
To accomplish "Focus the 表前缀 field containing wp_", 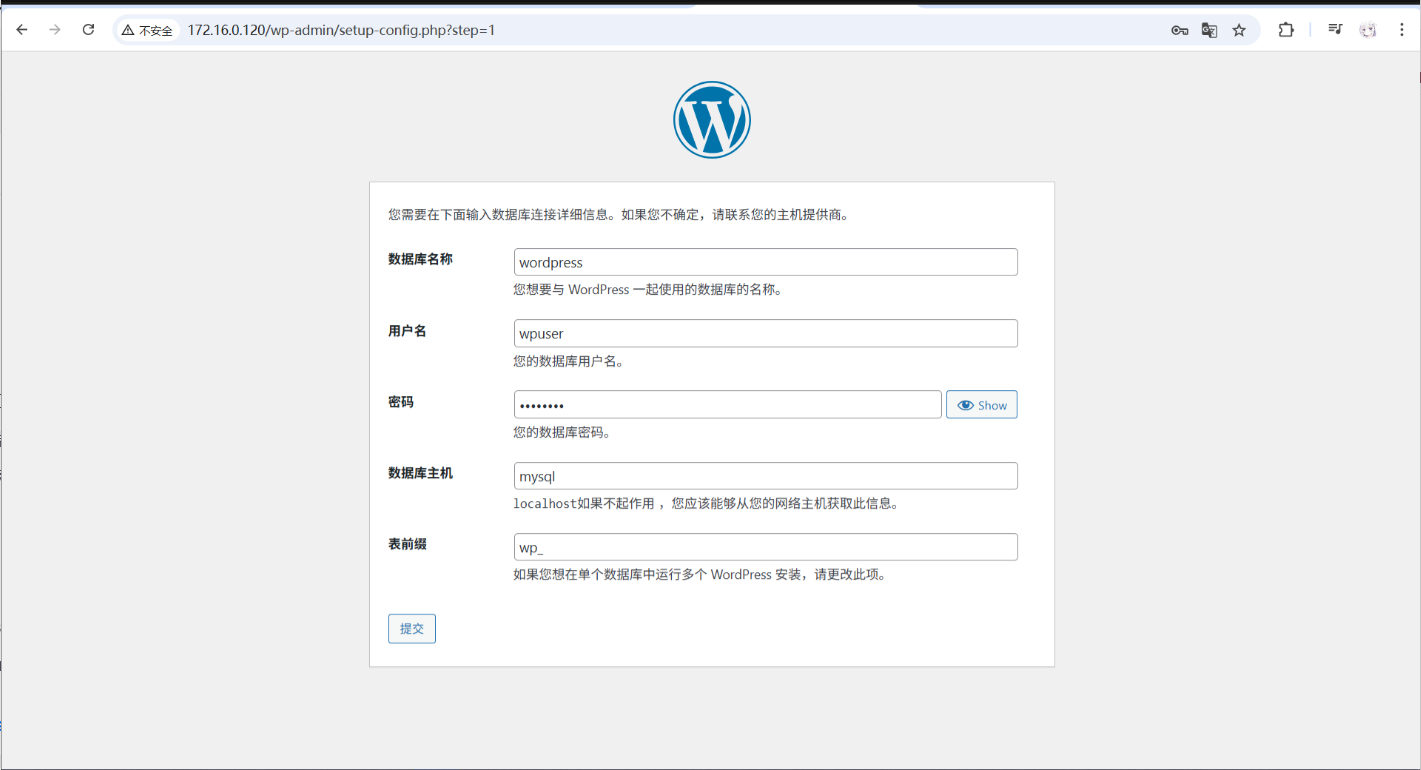I will click(765, 547).
